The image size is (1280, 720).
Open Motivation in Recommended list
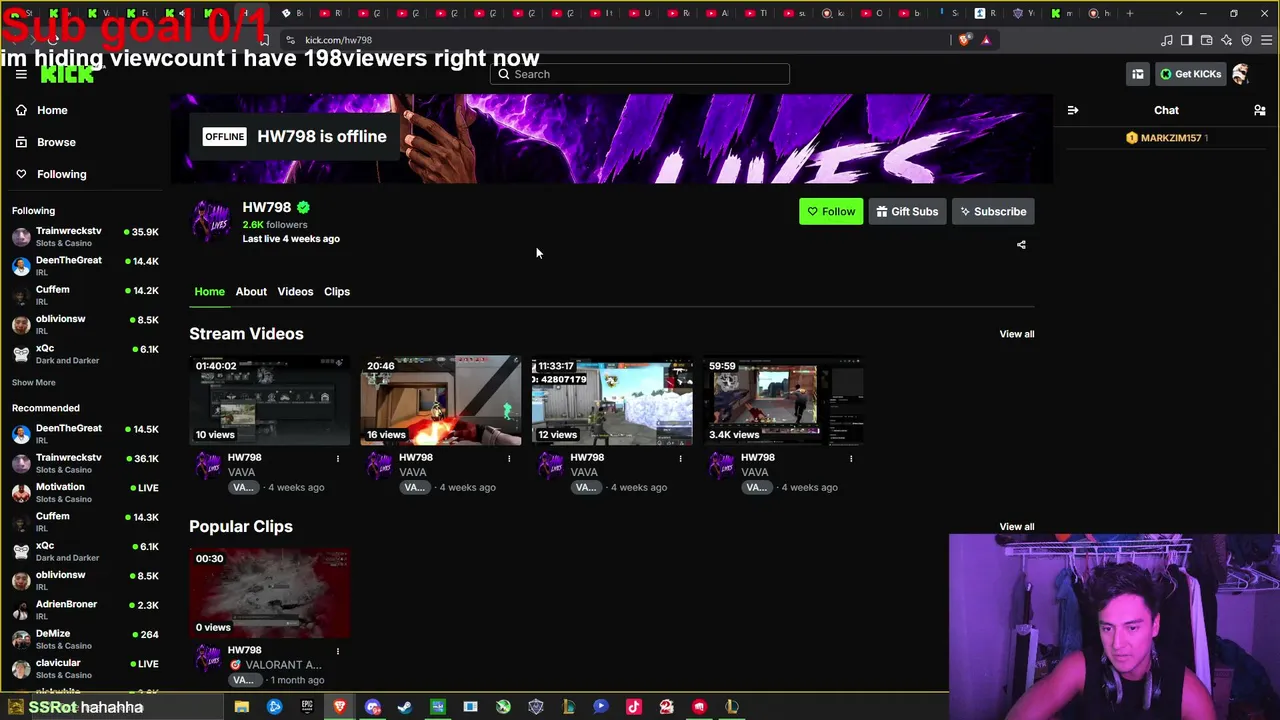pyautogui.click(x=85, y=492)
